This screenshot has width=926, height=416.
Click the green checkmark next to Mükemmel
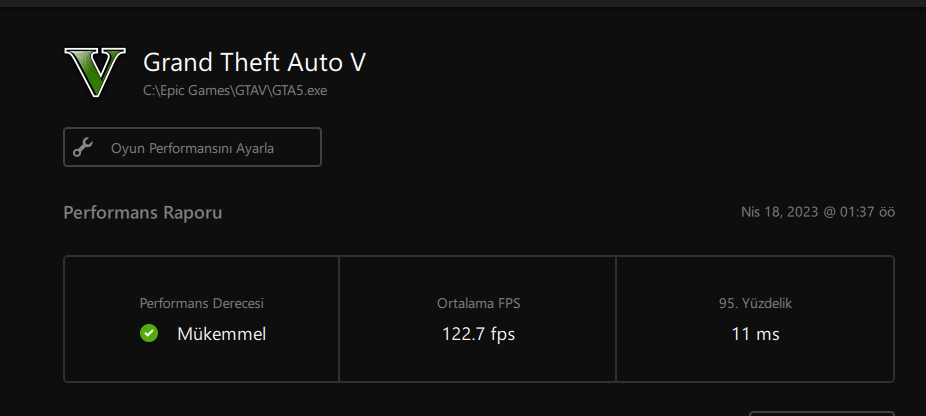point(149,334)
